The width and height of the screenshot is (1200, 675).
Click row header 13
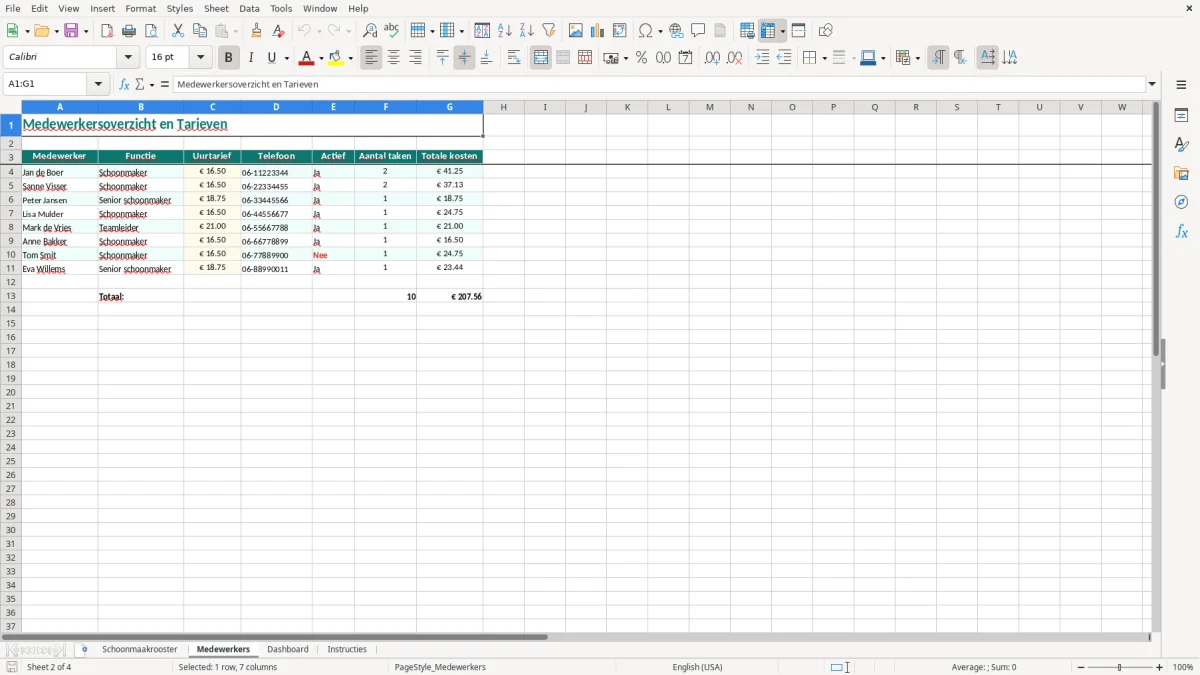tap(11, 296)
